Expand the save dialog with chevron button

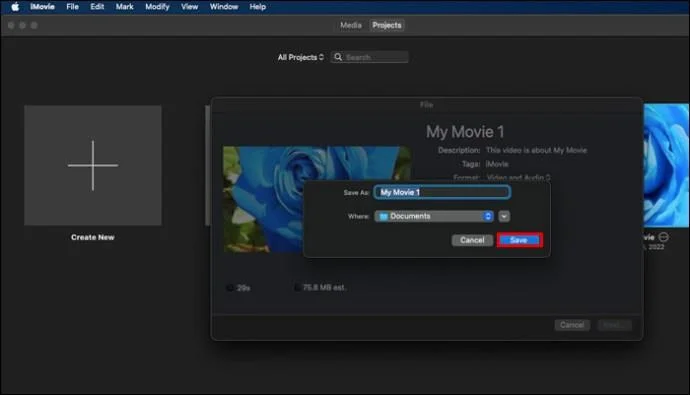[x=504, y=216]
